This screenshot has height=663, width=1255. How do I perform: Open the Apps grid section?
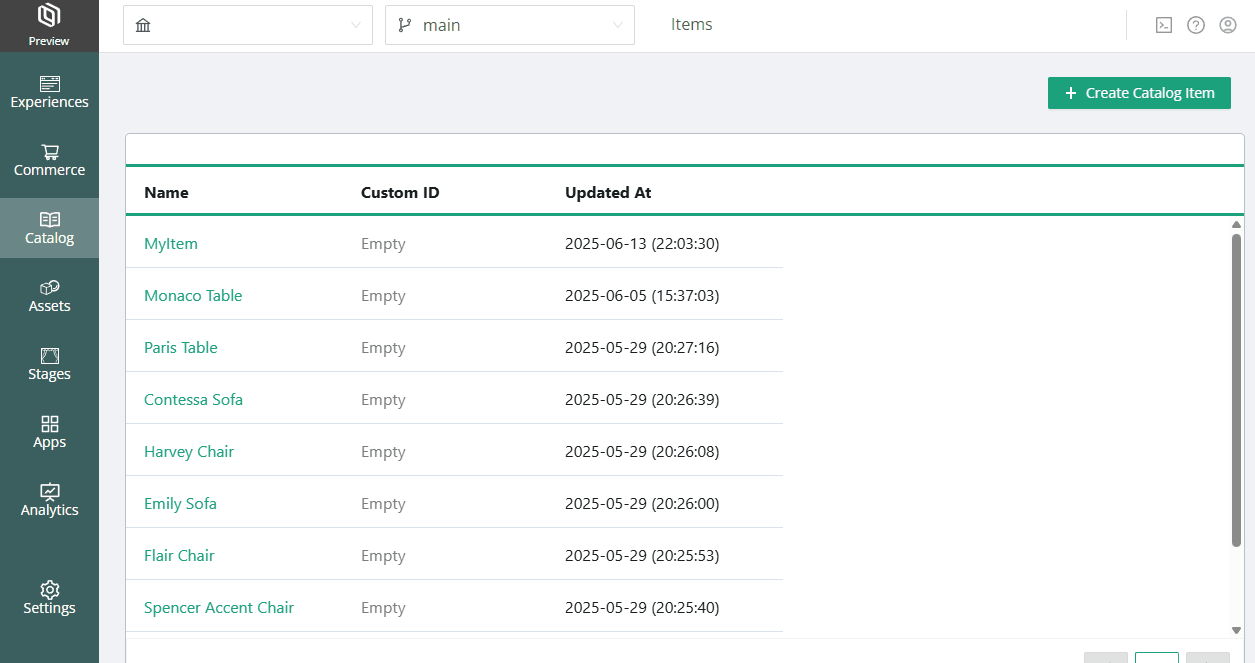coord(49,432)
